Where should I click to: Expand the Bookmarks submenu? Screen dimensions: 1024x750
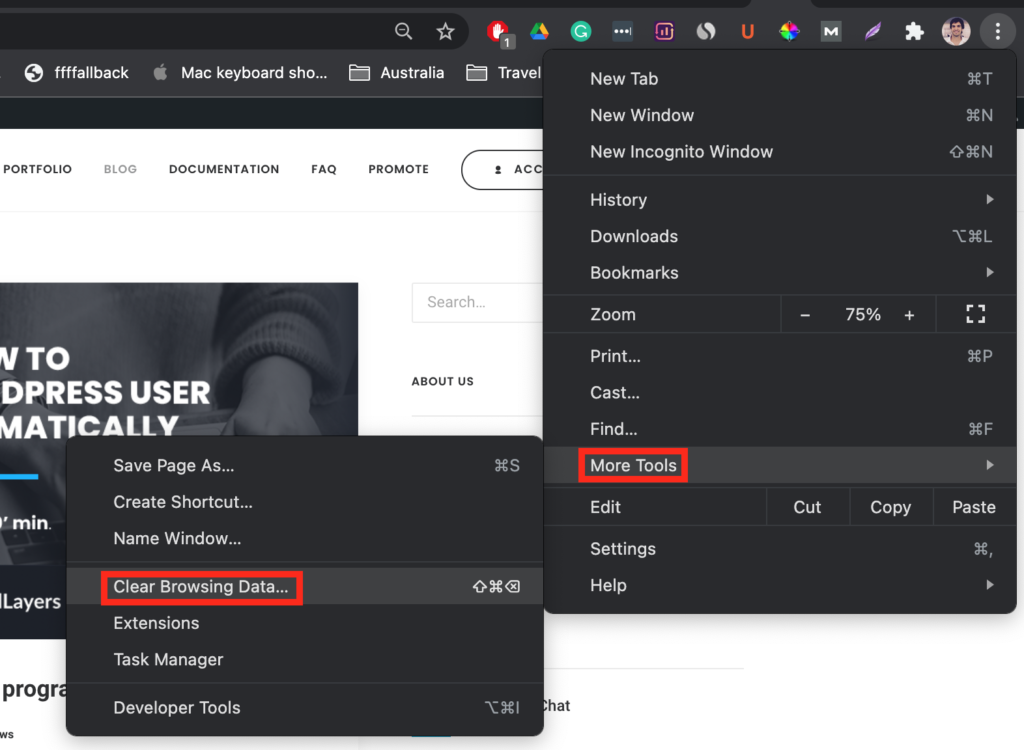780,272
